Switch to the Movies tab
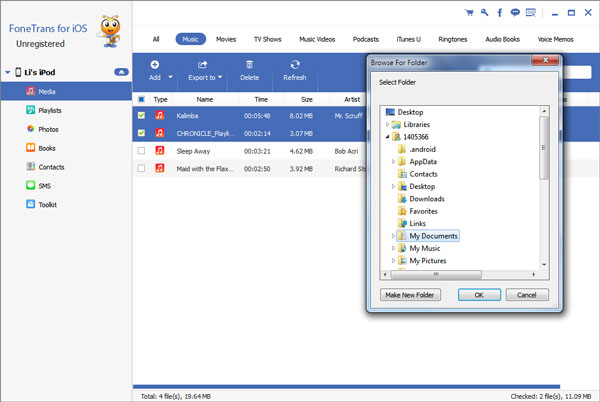The width and height of the screenshot is (600, 402). 226,39
